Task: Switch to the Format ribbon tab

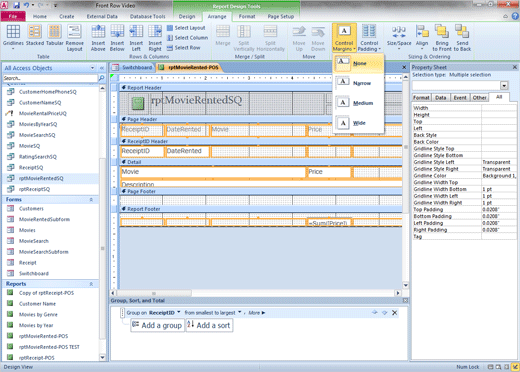Action: point(247,16)
